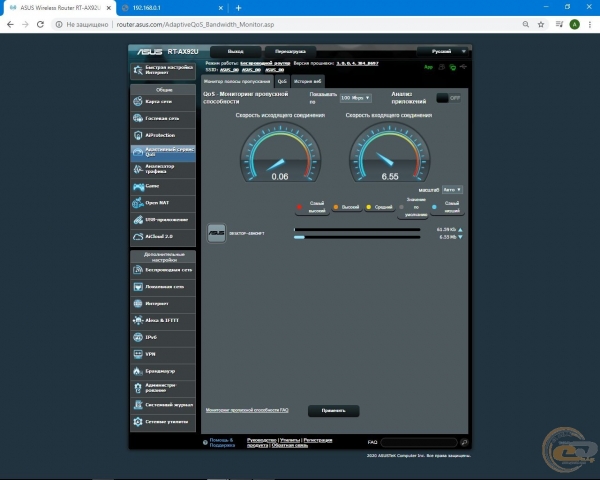Image resolution: width=600 pixels, height=480 pixels.
Task: Open the Network Tools (Сетевые утилиты)
Action: (163, 422)
